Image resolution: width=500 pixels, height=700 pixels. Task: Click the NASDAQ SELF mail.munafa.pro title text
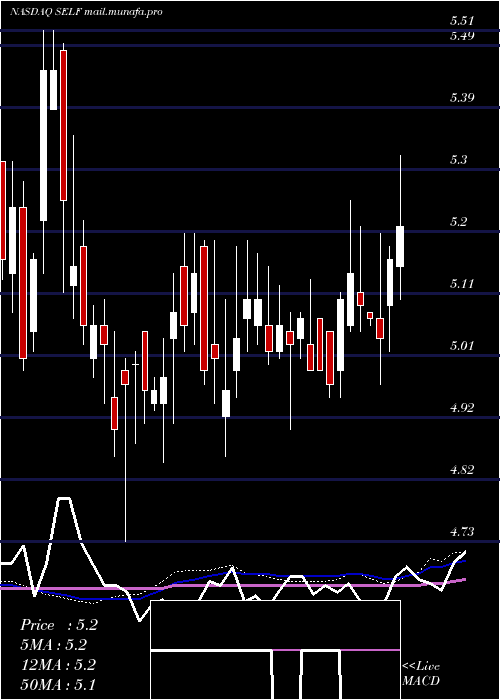[86, 12]
